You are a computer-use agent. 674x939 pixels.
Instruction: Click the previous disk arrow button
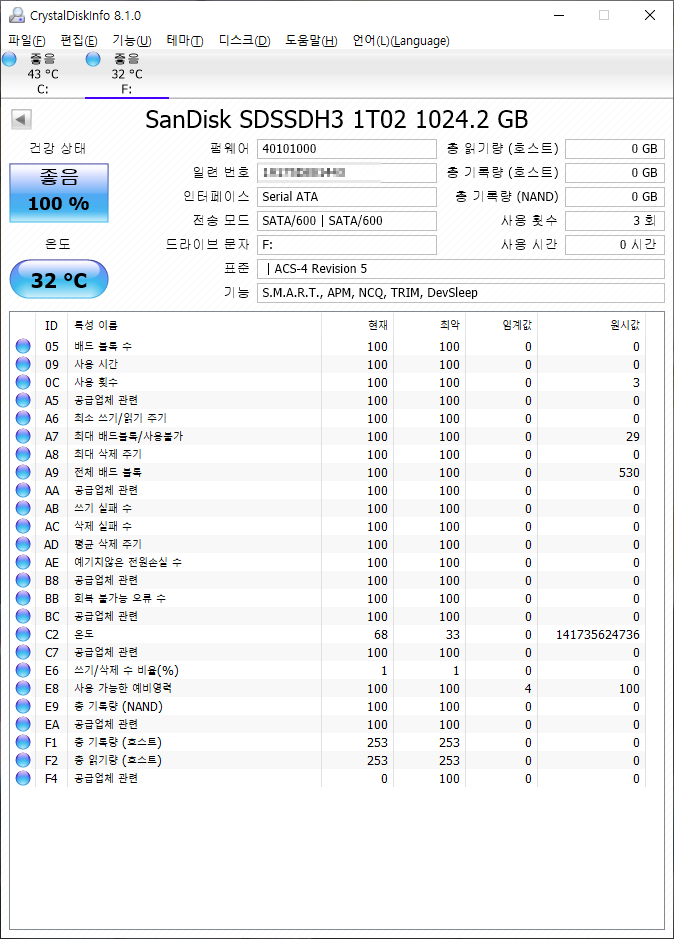click(22, 119)
